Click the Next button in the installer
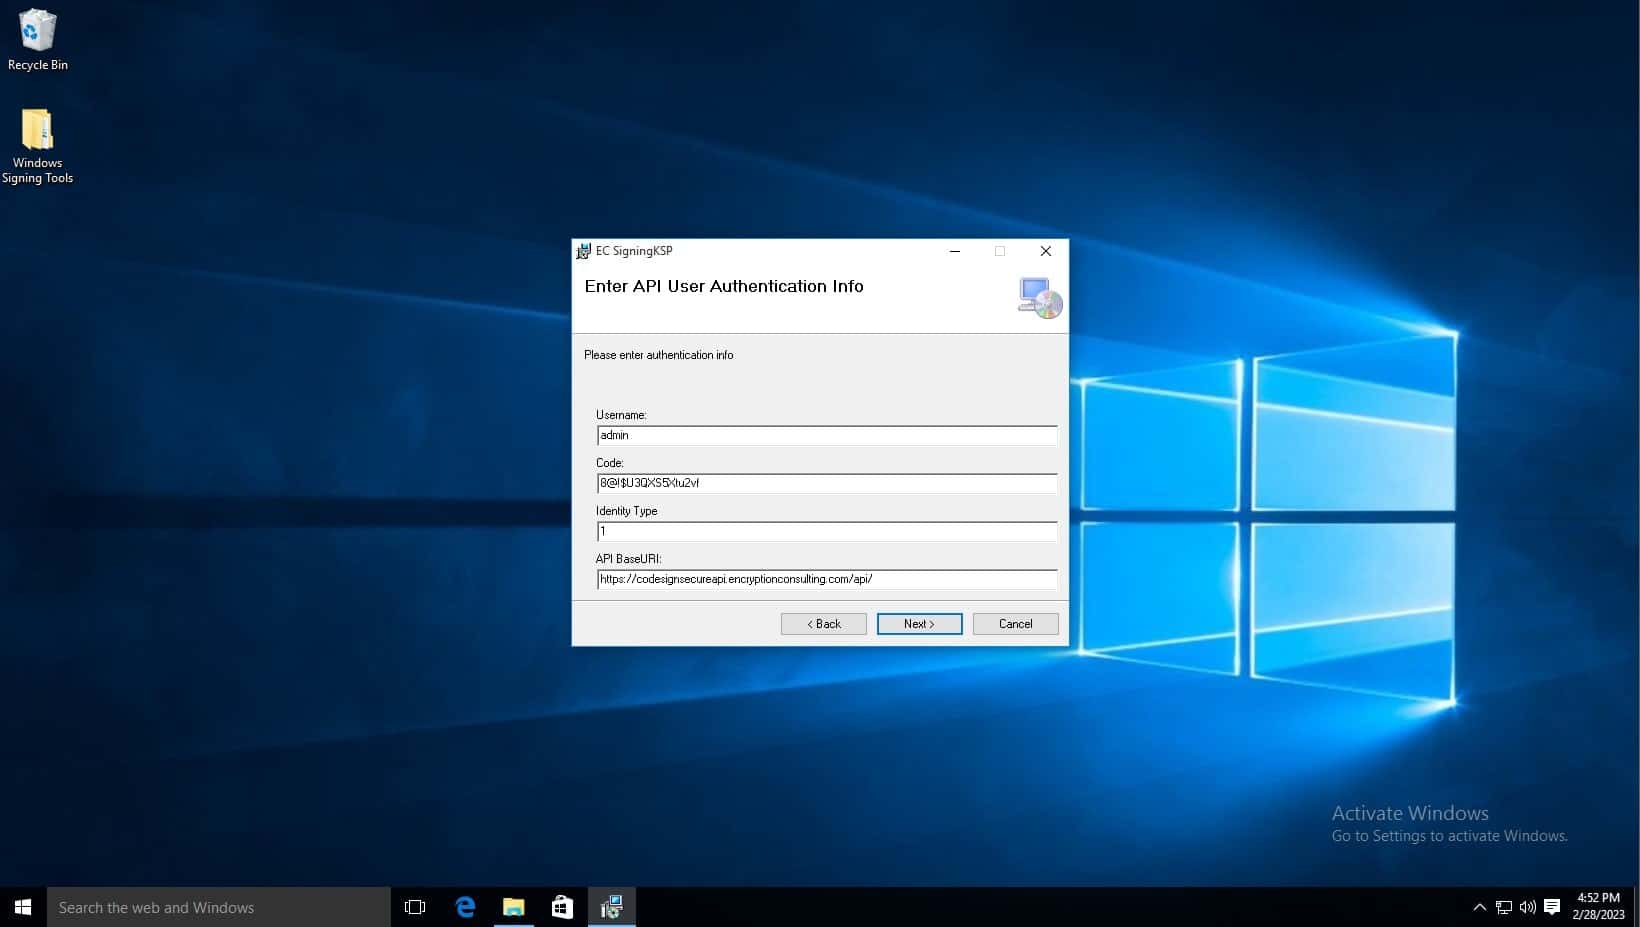This screenshot has width=1640, height=927. pos(919,624)
